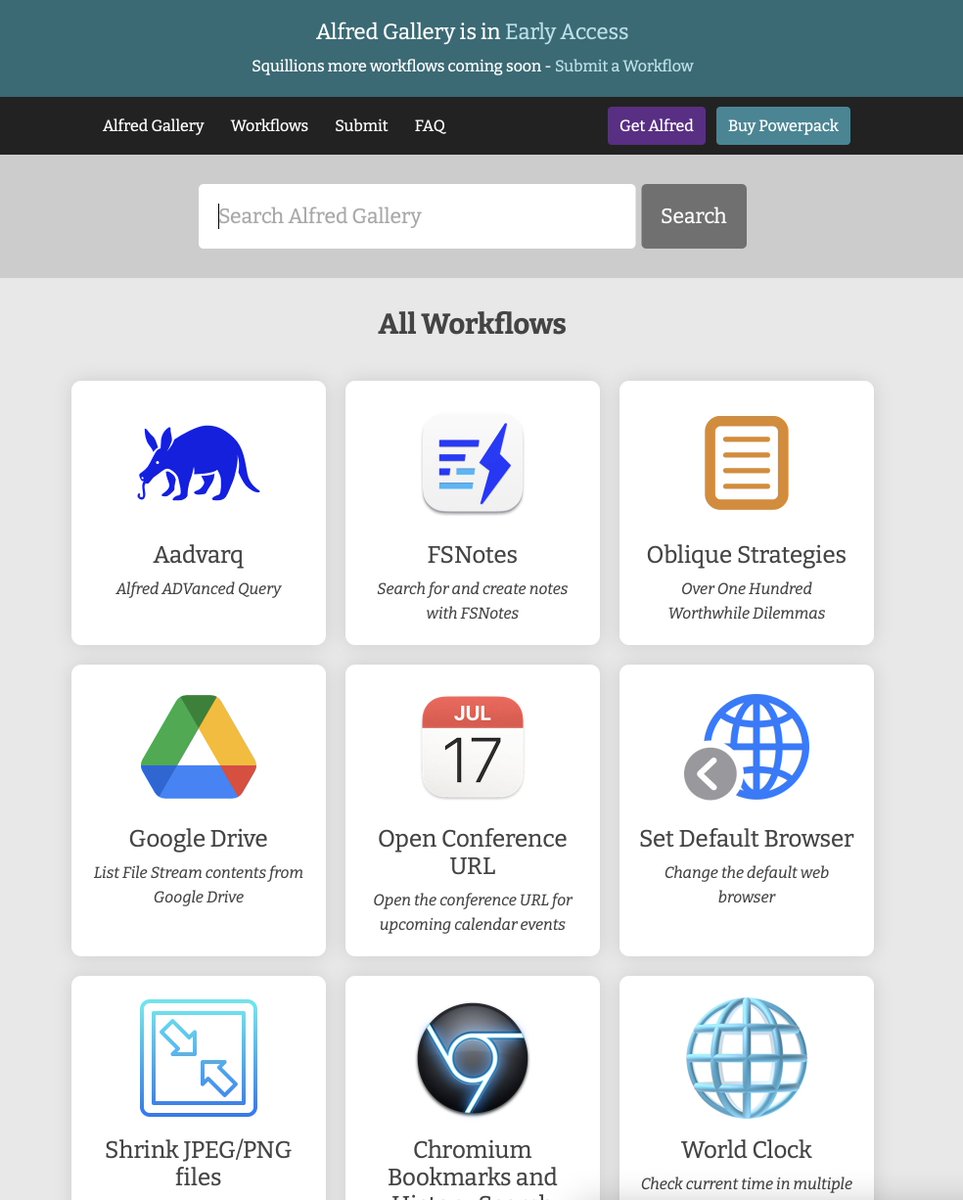The height and width of the screenshot is (1200, 963).
Task: Click the All Workflows heading
Action: (x=472, y=324)
